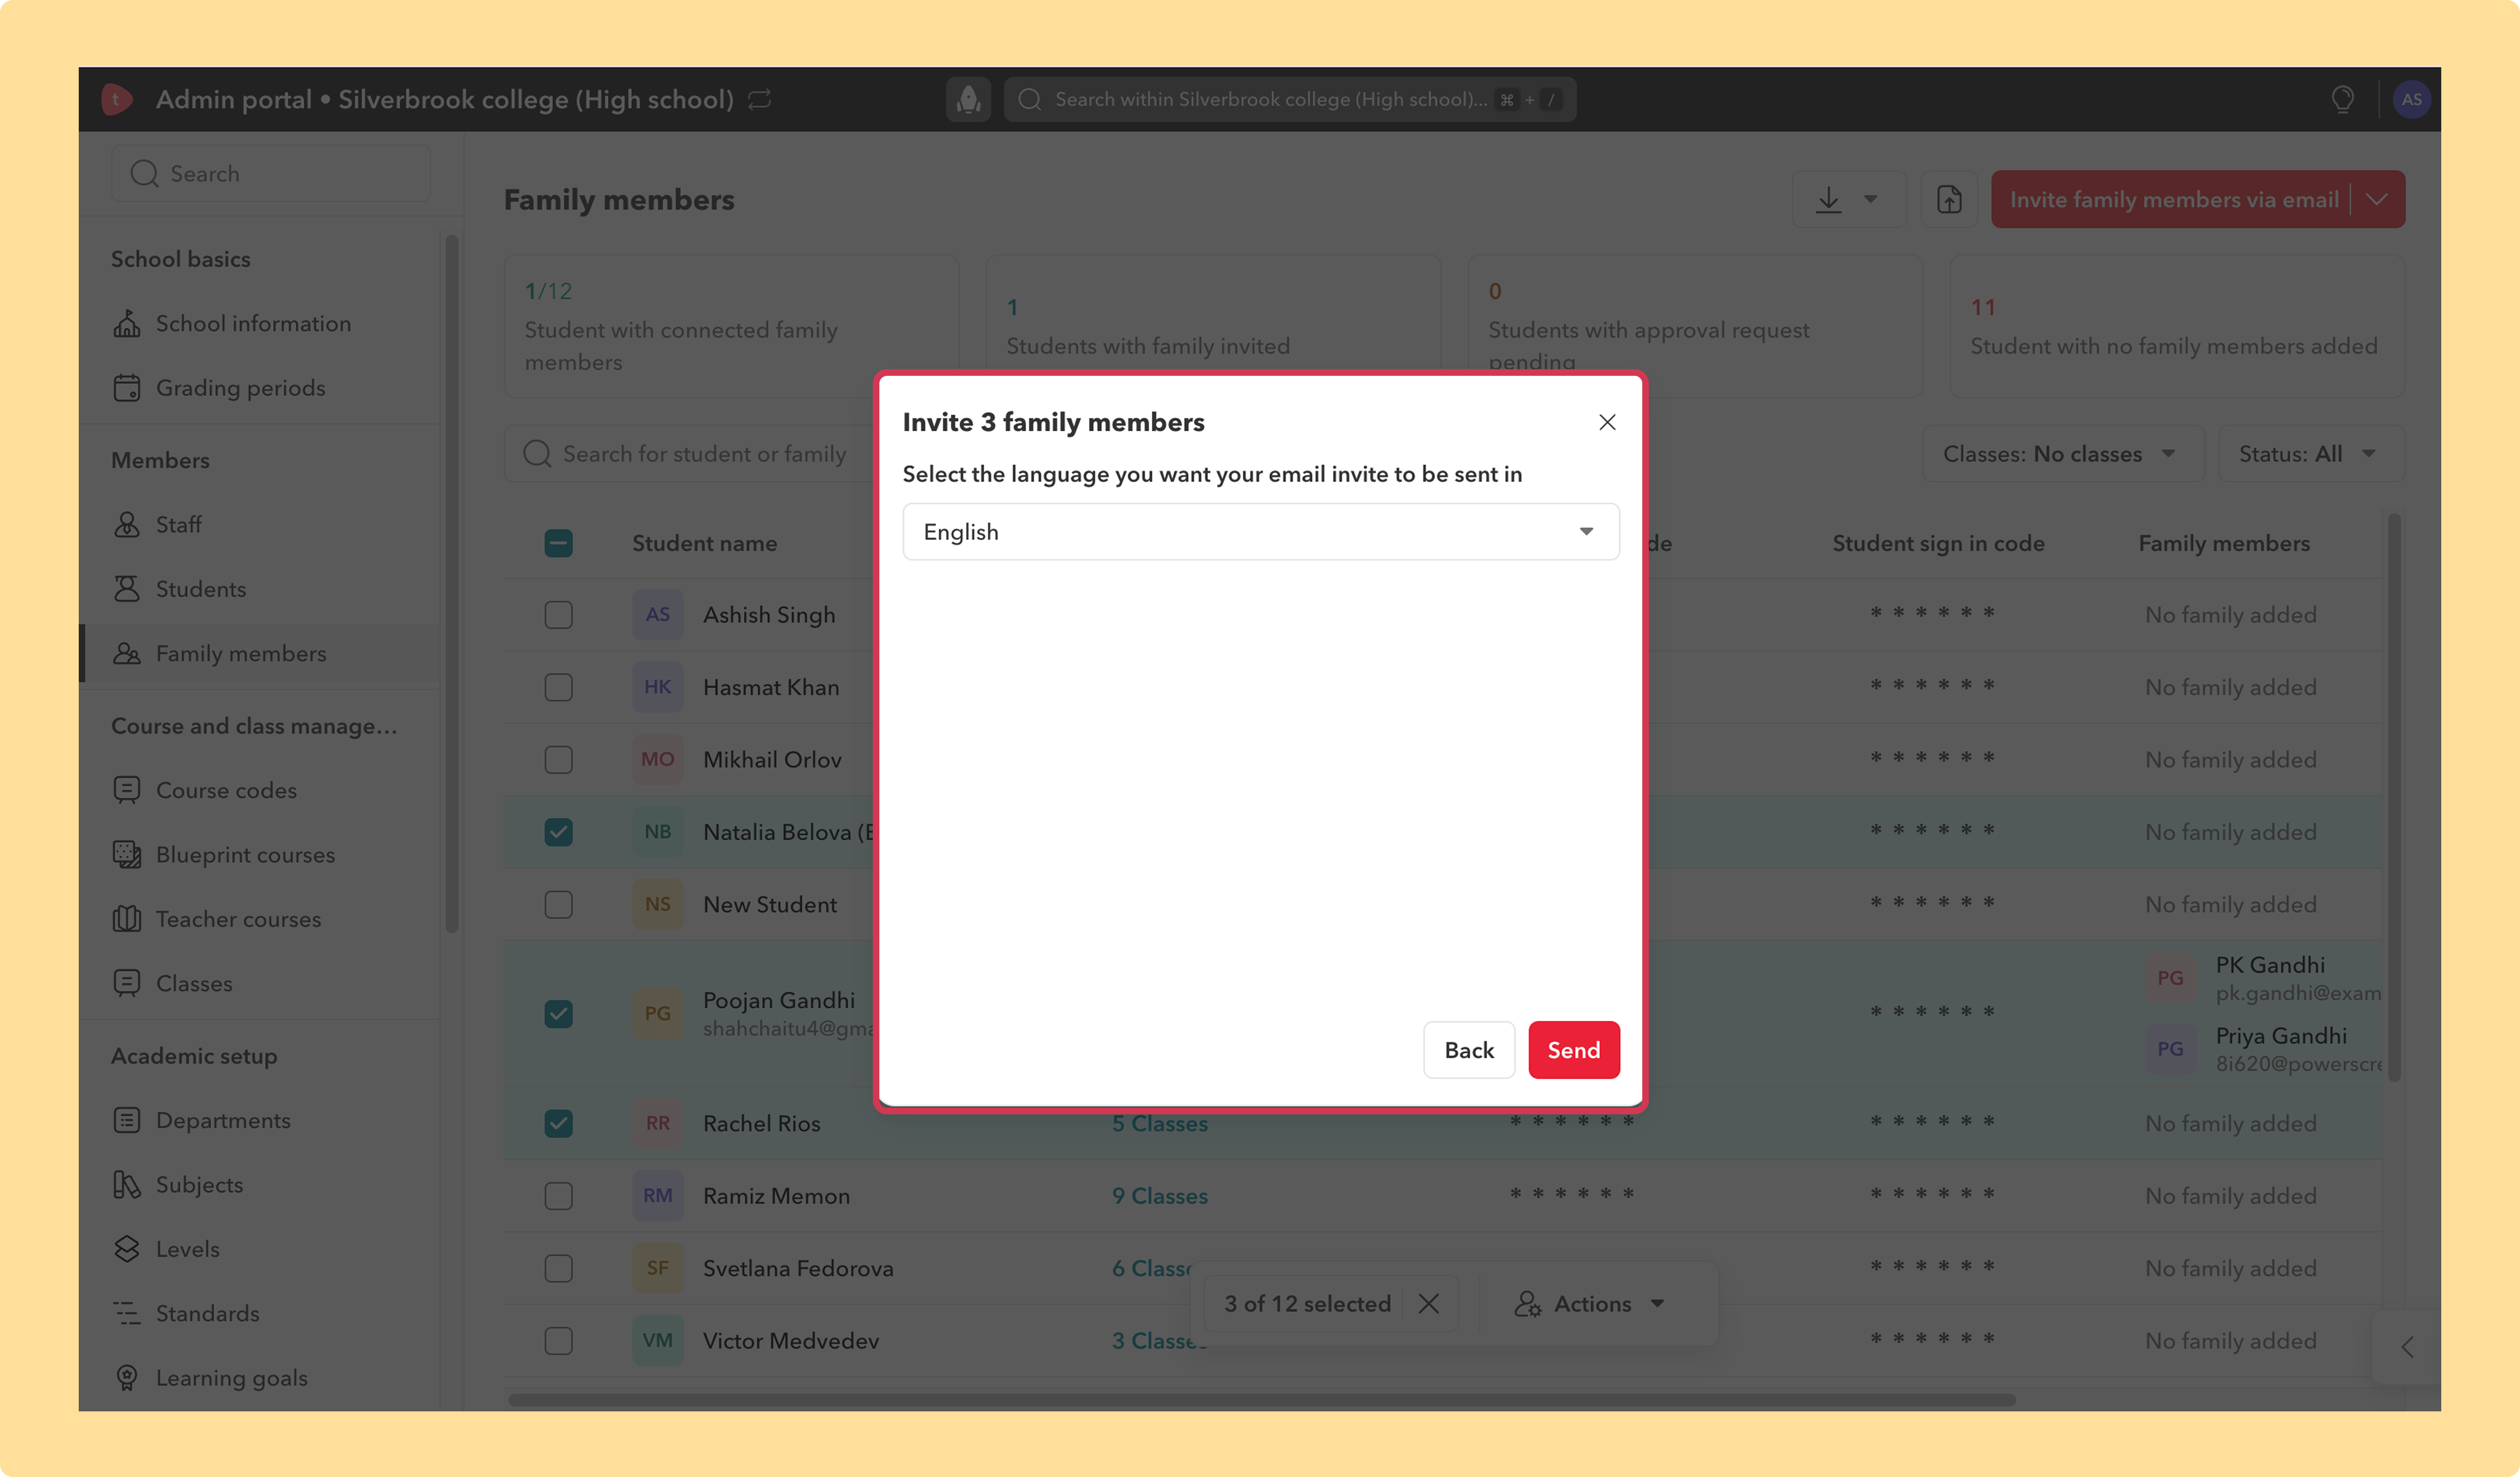Click the Rachel Rios RR avatar
This screenshot has height=1477, width=2520.
point(657,1123)
